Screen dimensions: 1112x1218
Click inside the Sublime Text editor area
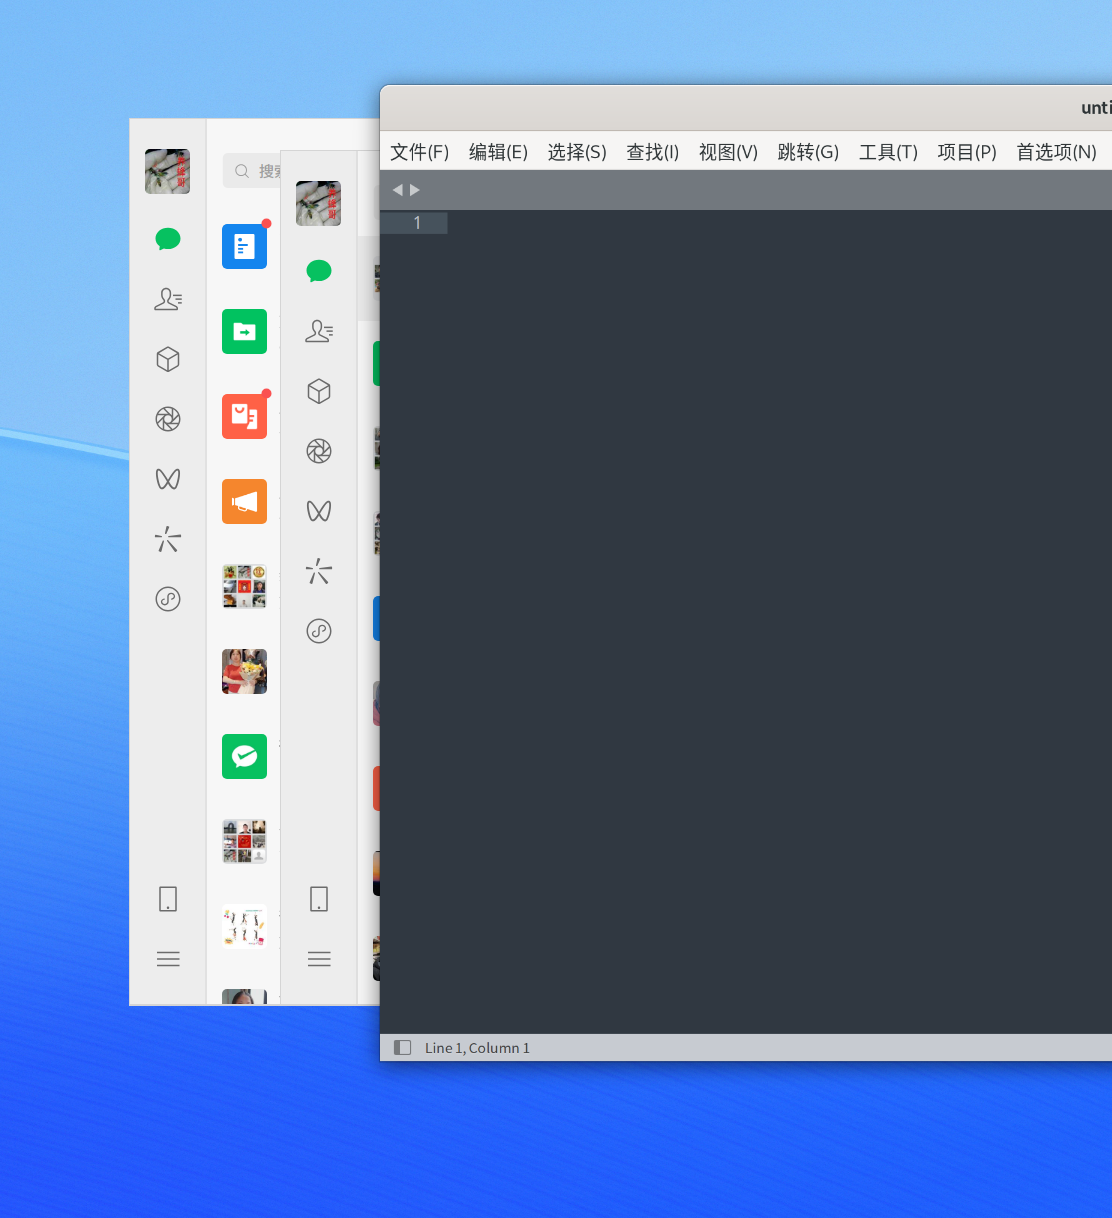[780, 620]
